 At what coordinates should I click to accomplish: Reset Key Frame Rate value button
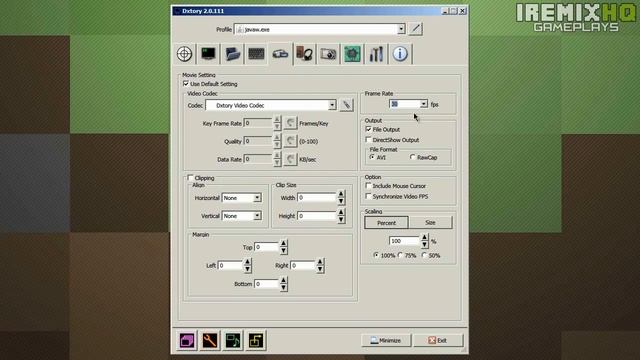[x=290, y=123]
